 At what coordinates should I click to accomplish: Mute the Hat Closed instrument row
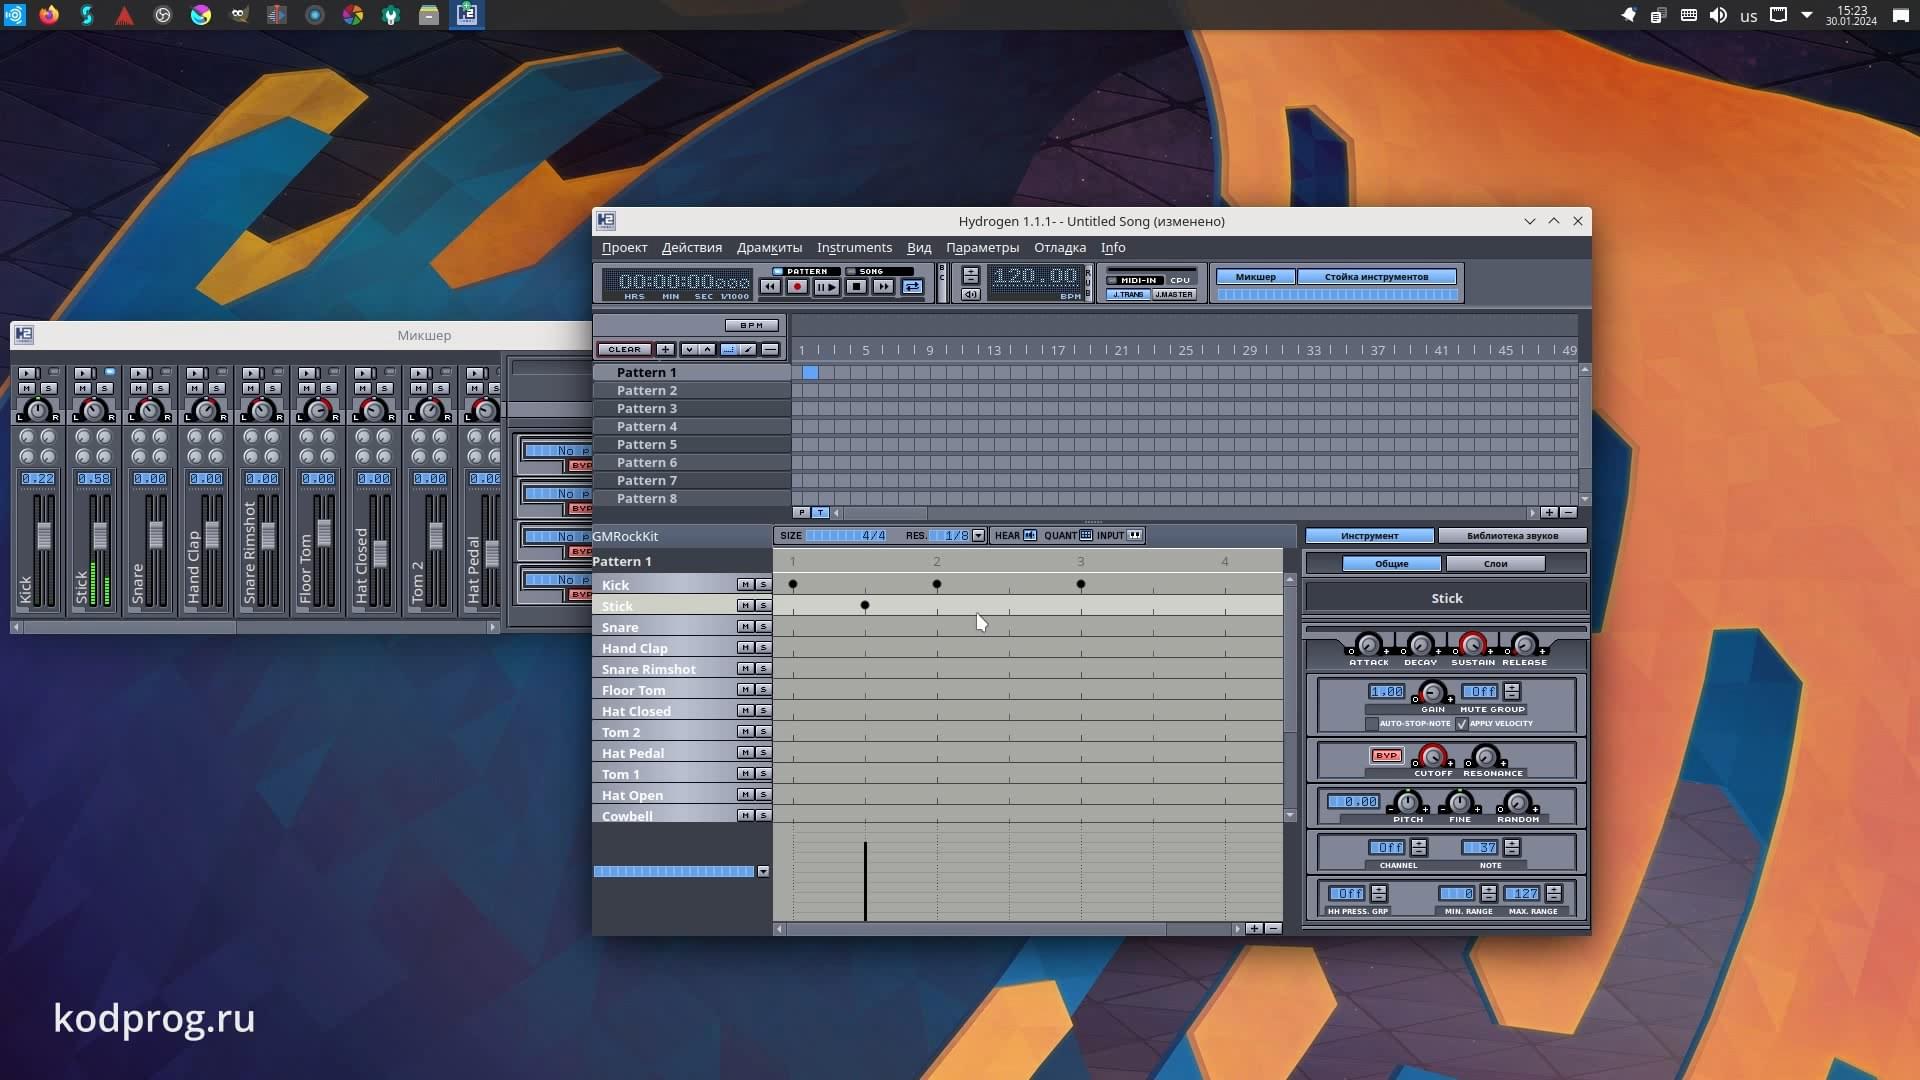[745, 711]
